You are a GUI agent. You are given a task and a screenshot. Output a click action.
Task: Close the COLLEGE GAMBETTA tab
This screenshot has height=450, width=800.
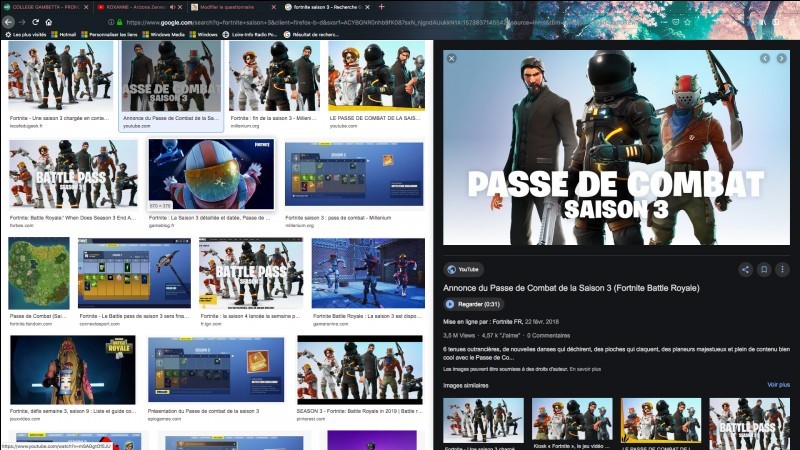[86, 7]
